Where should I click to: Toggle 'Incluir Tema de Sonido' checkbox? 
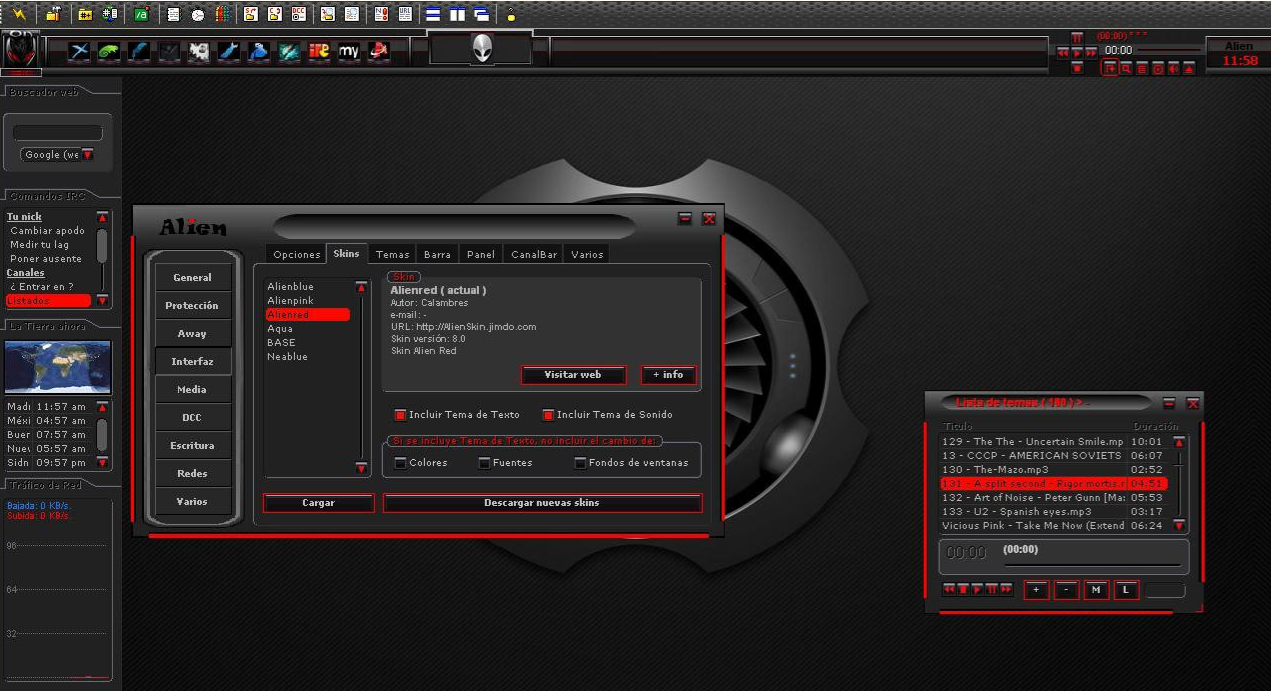[548, 415]
